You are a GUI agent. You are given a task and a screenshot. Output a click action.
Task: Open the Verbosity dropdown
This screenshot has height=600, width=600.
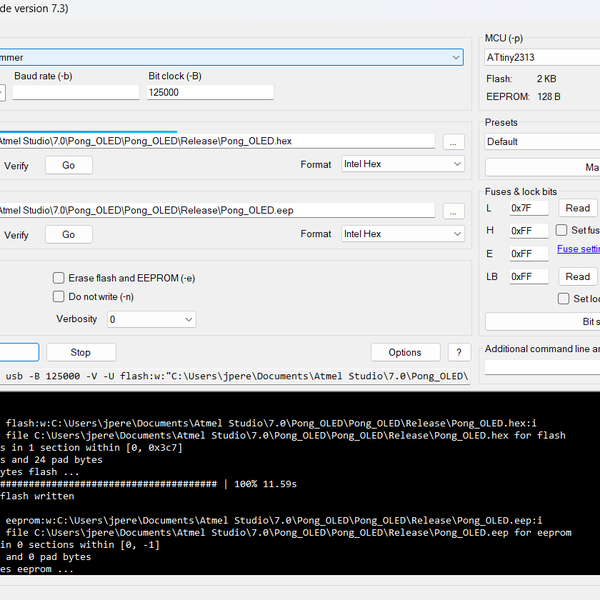pyautogui.click(x=152, y=319)
